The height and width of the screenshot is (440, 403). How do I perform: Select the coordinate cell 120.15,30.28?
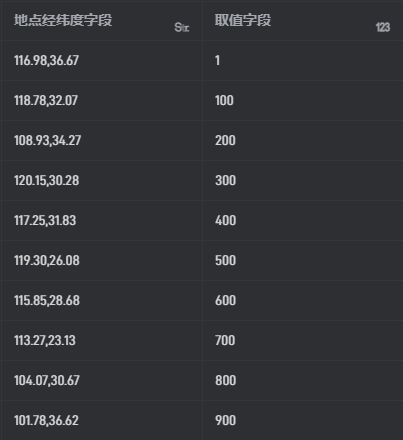(102, 180)
